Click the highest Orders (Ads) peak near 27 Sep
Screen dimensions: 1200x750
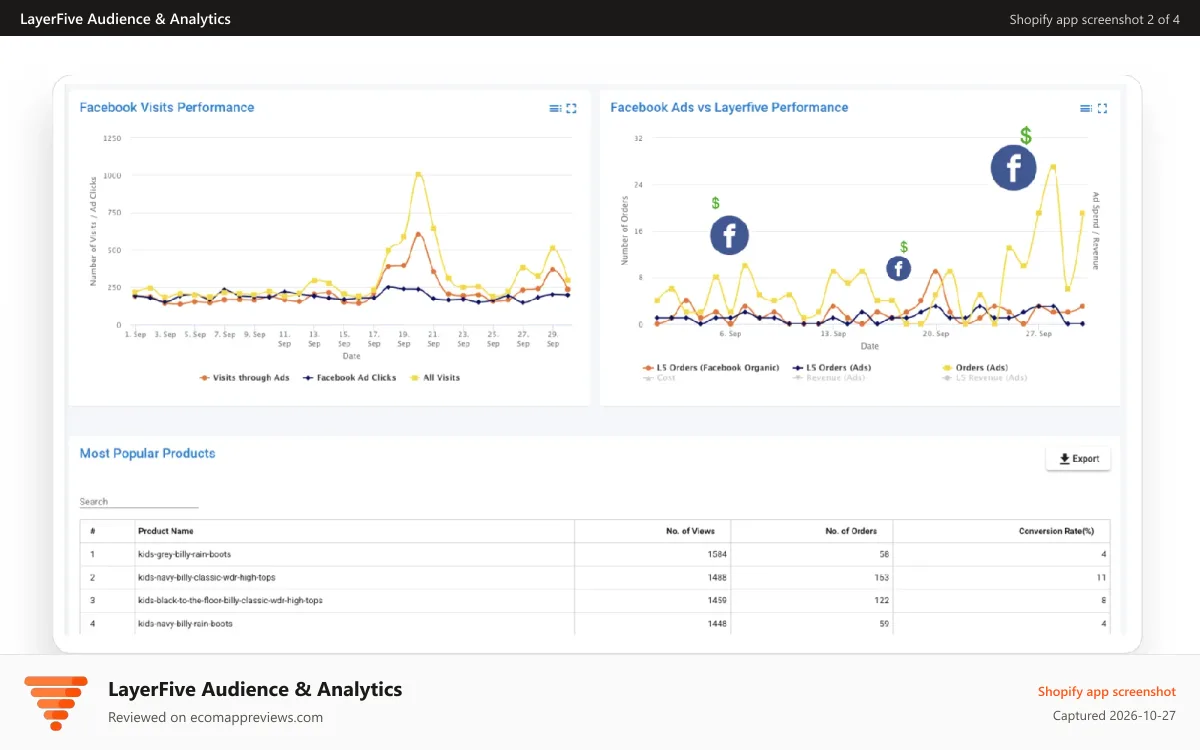click(1053, 167)
